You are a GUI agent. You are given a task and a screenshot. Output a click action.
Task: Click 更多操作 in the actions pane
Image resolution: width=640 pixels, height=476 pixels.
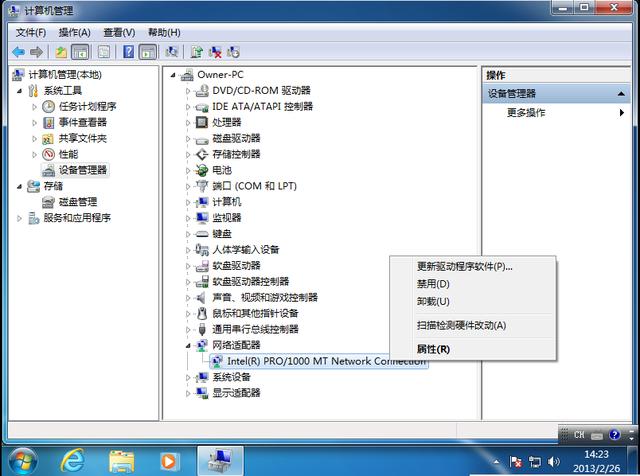tap(526, 113)
